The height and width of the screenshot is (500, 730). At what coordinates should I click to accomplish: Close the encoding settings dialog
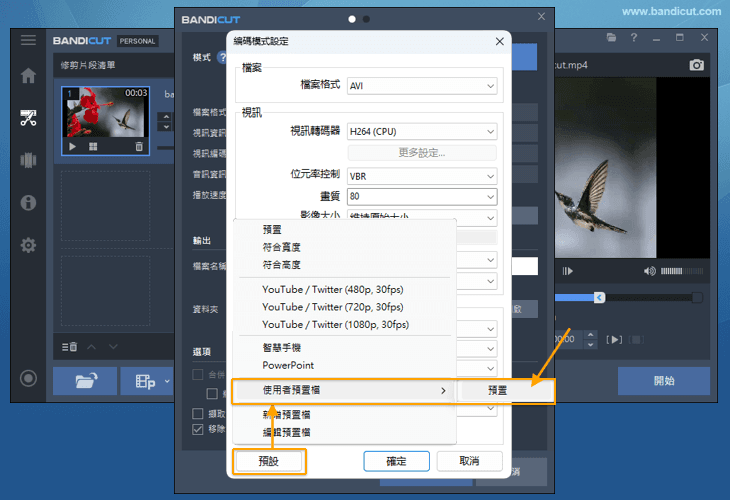pyautogui.click(x=500, y=41)
